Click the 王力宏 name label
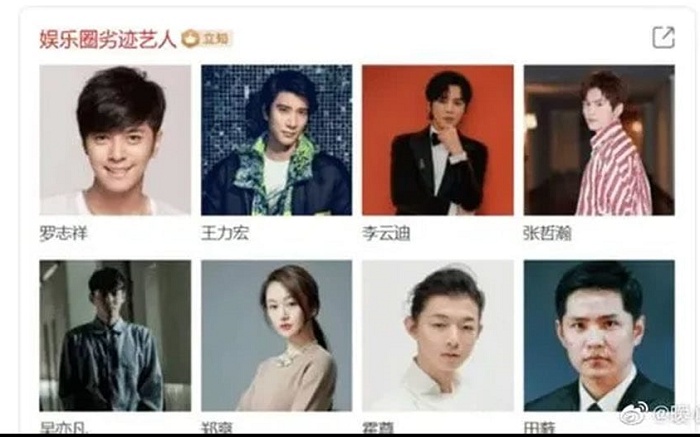 225,233
